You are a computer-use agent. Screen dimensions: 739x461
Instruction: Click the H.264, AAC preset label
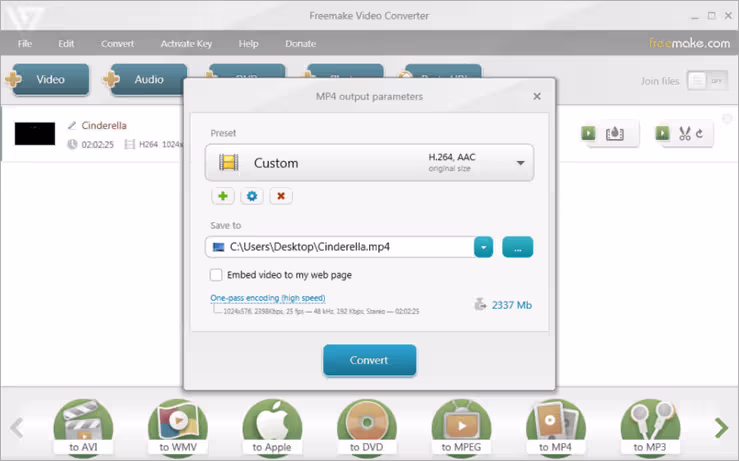point(452,157)
